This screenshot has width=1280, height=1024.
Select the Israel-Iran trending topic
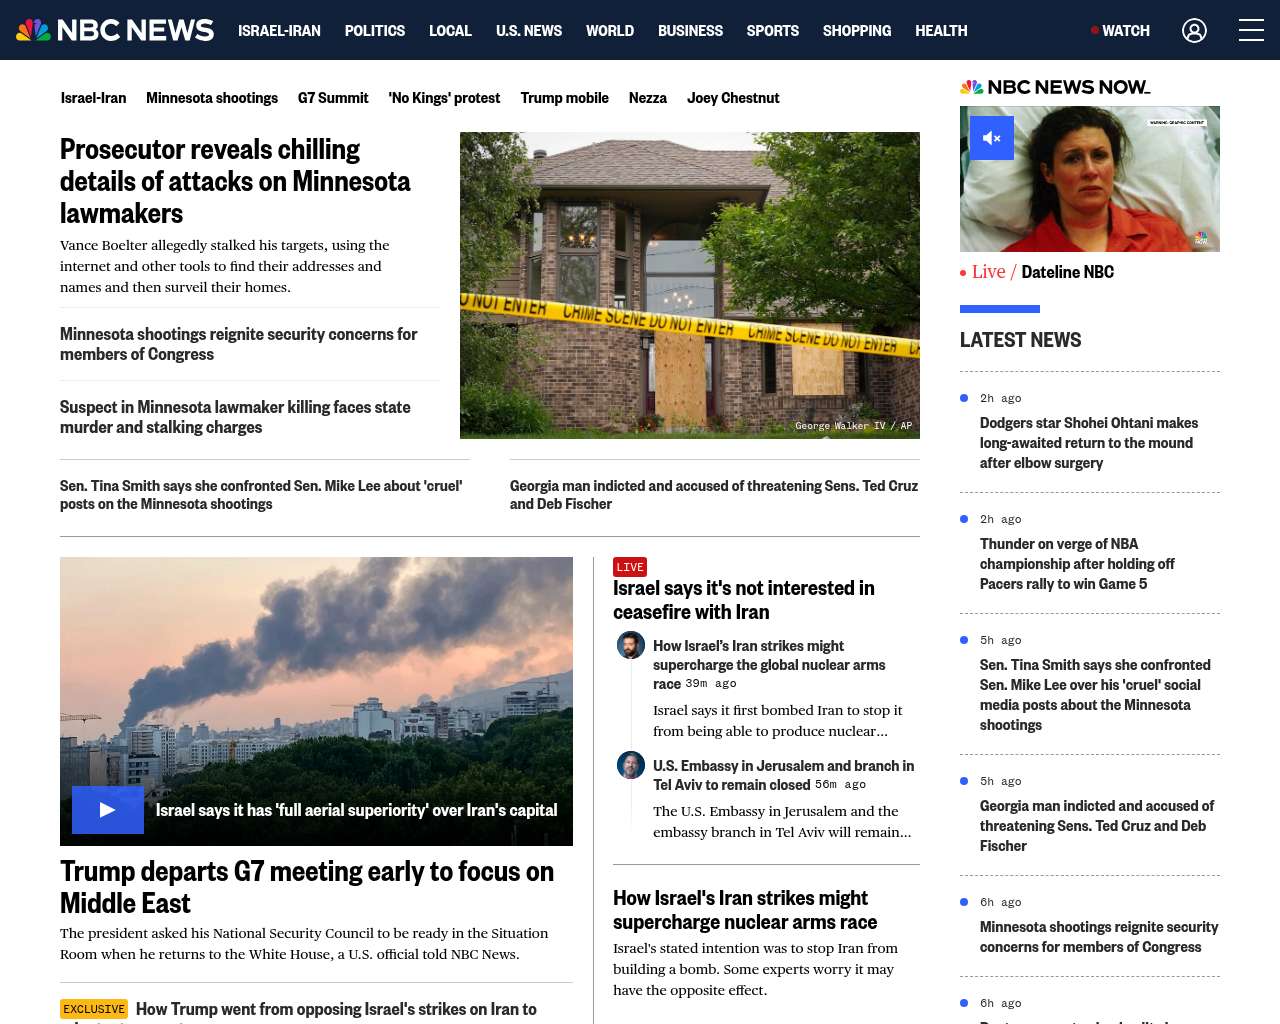[x=93, y=98]
